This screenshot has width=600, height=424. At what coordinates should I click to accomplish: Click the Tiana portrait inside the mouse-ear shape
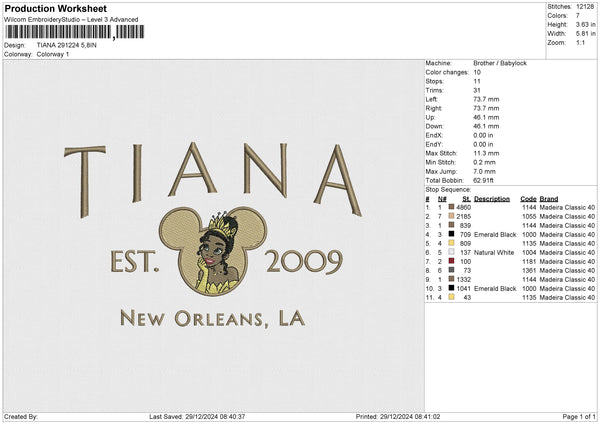point(217,255)
